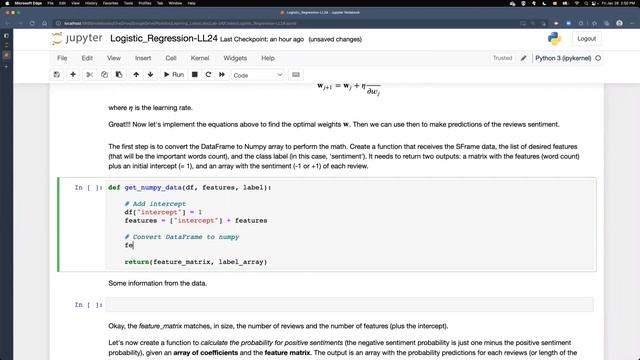
Task: Insert cell below with plus icon
Action: 73,75
